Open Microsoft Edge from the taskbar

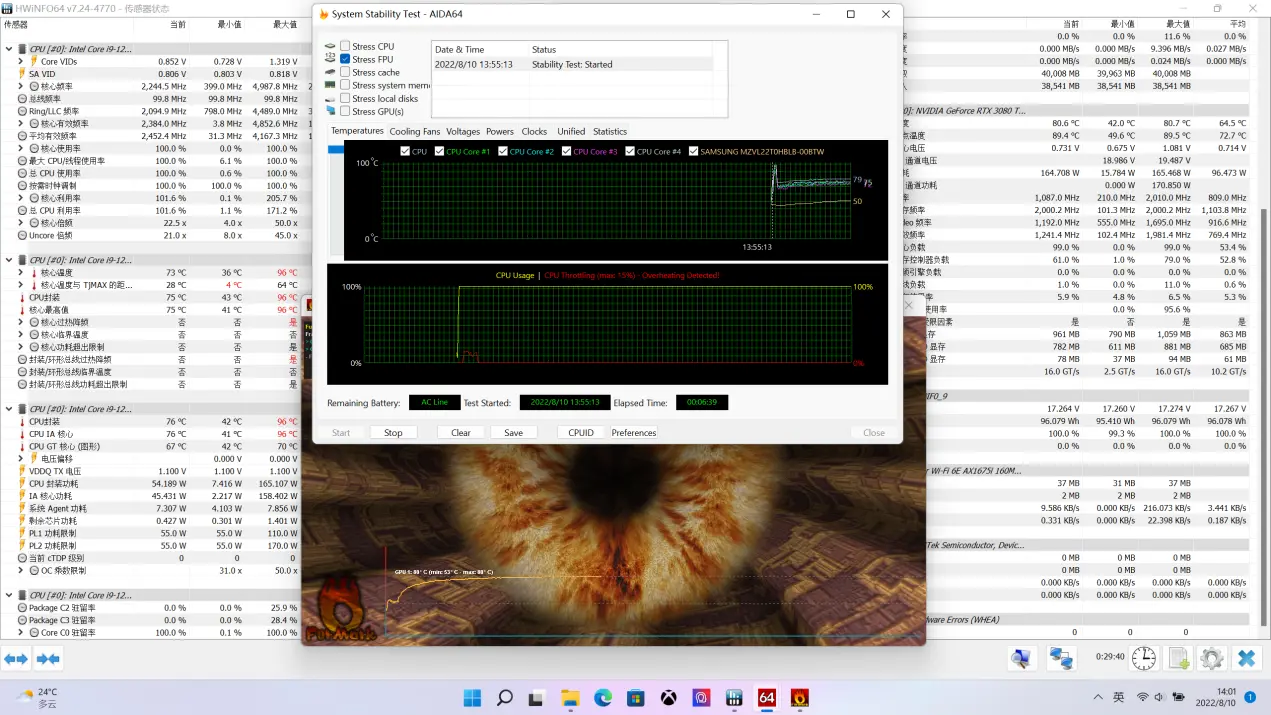602,697
